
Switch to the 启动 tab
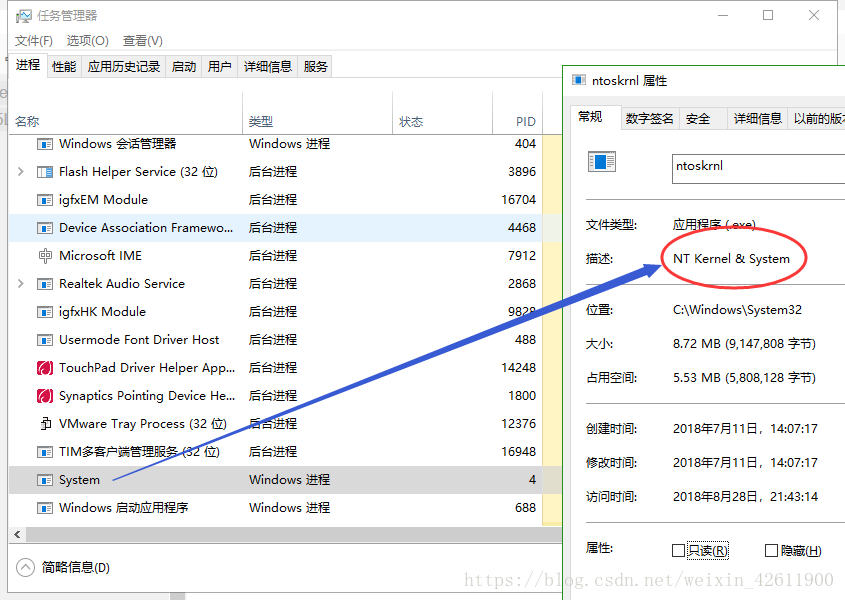(184, 67)
